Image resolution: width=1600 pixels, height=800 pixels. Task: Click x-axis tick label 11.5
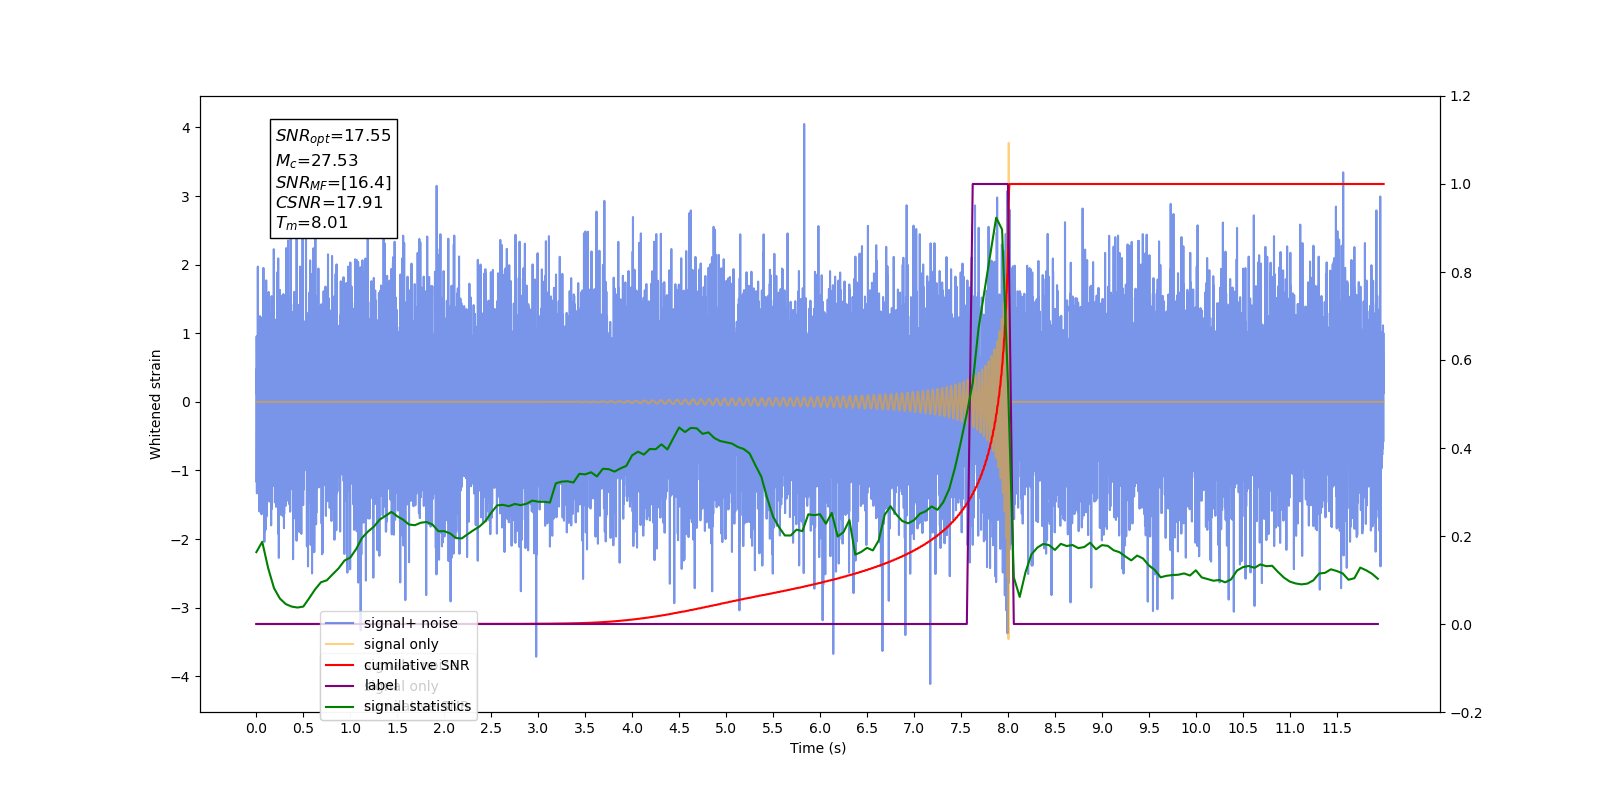click(1337, 728)
